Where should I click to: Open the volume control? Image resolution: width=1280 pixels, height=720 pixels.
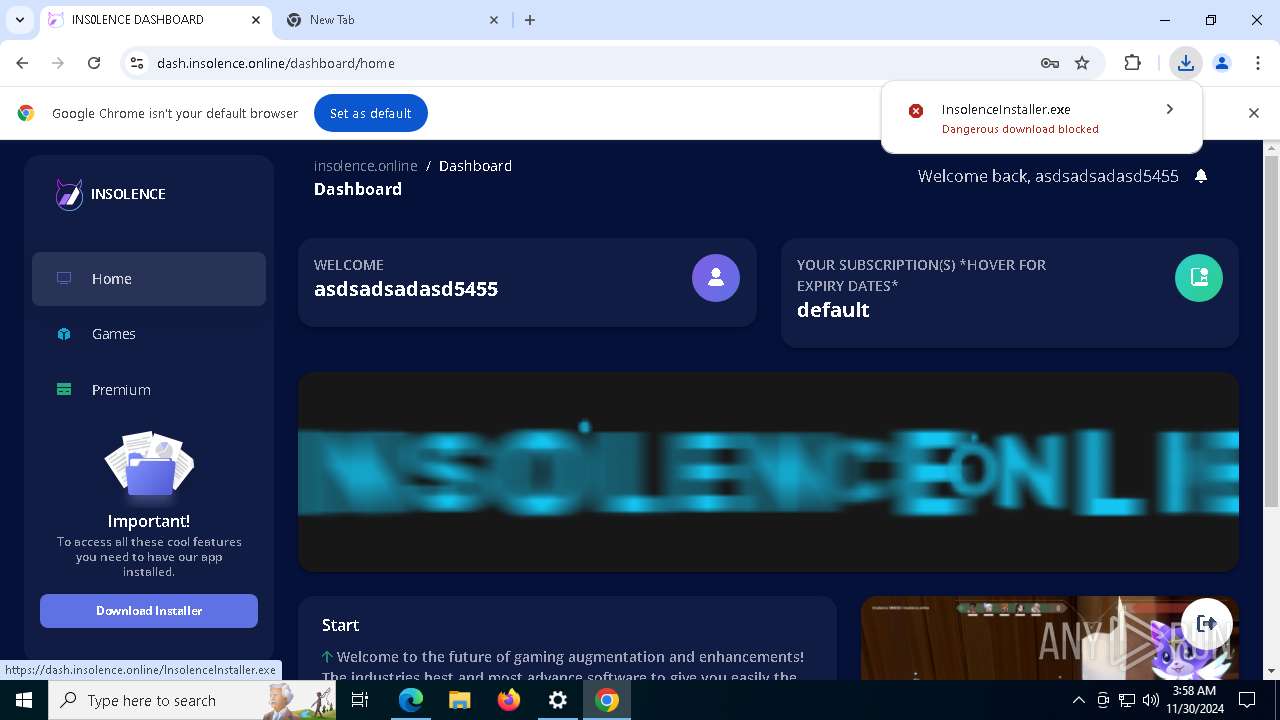[x=1150, y=700]
